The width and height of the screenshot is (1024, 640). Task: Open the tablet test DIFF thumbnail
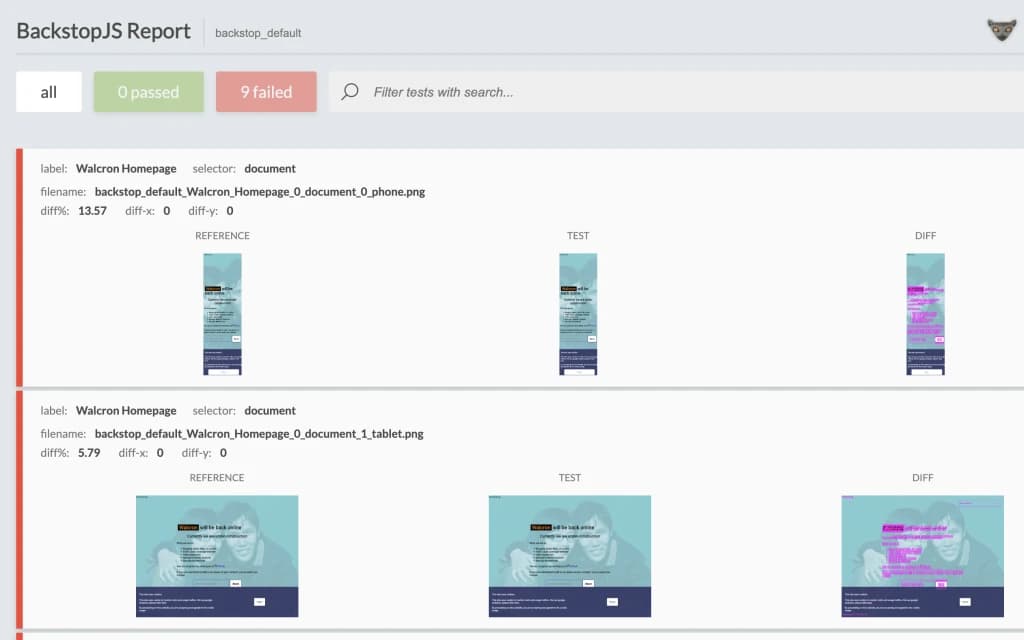[922, 556]
